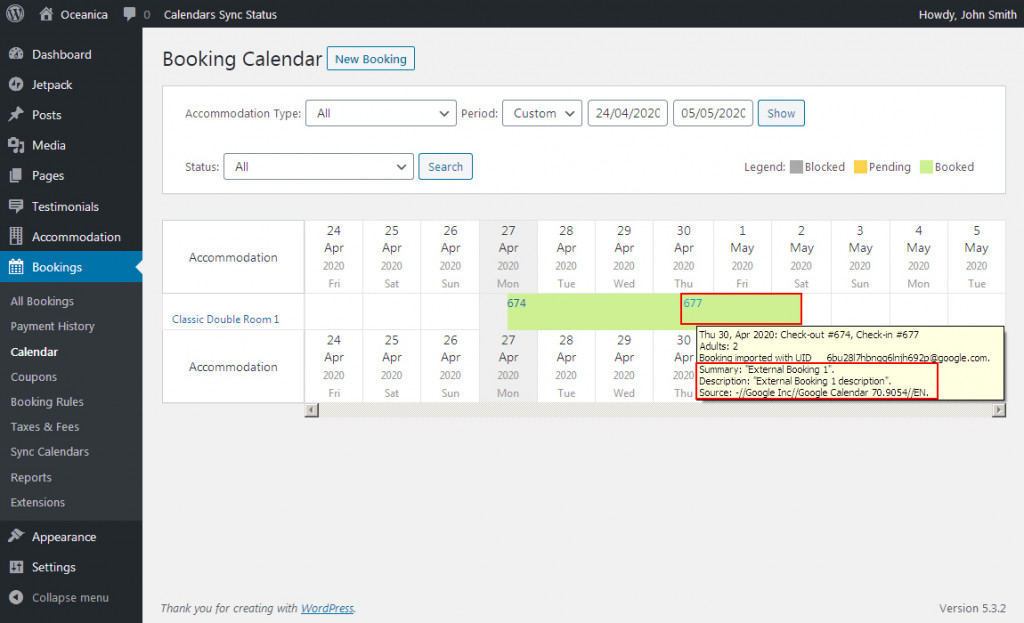1024x623 pixels.
Task: Open Posts via the pushpin icon
Action: pyautogui.click(x=16, y=114)
